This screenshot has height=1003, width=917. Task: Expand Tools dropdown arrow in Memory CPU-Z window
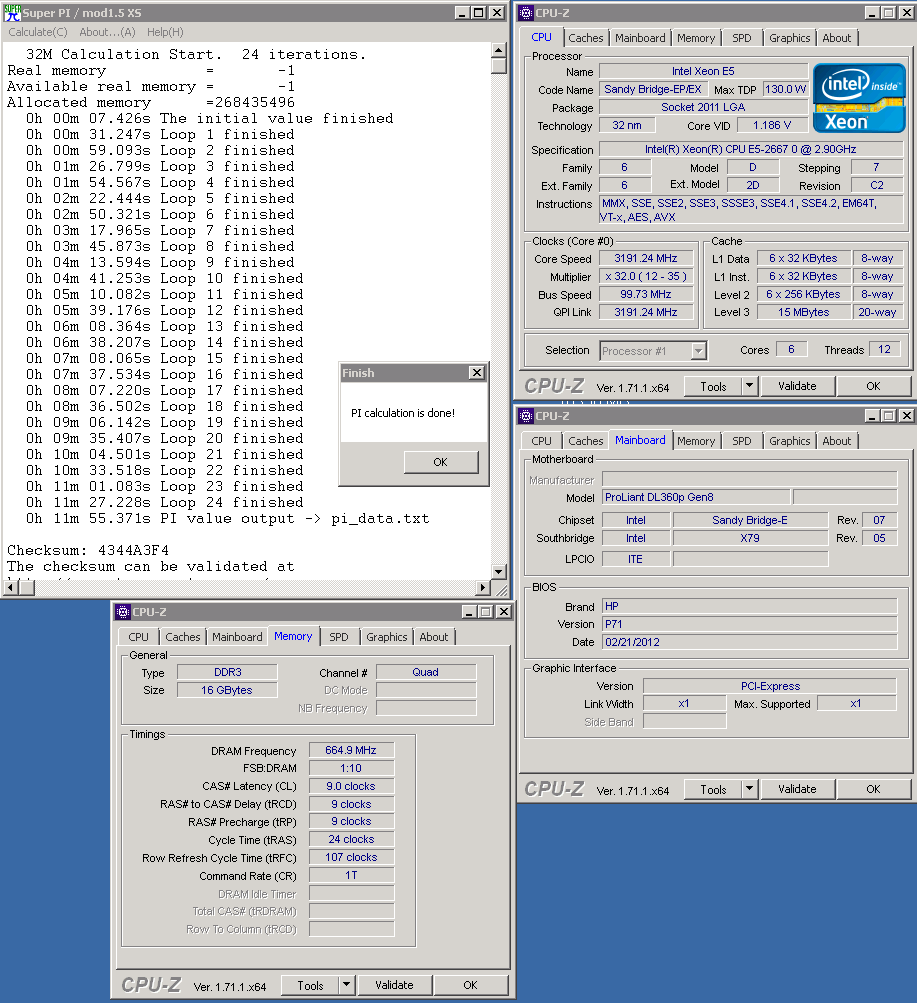coord(347,986)
